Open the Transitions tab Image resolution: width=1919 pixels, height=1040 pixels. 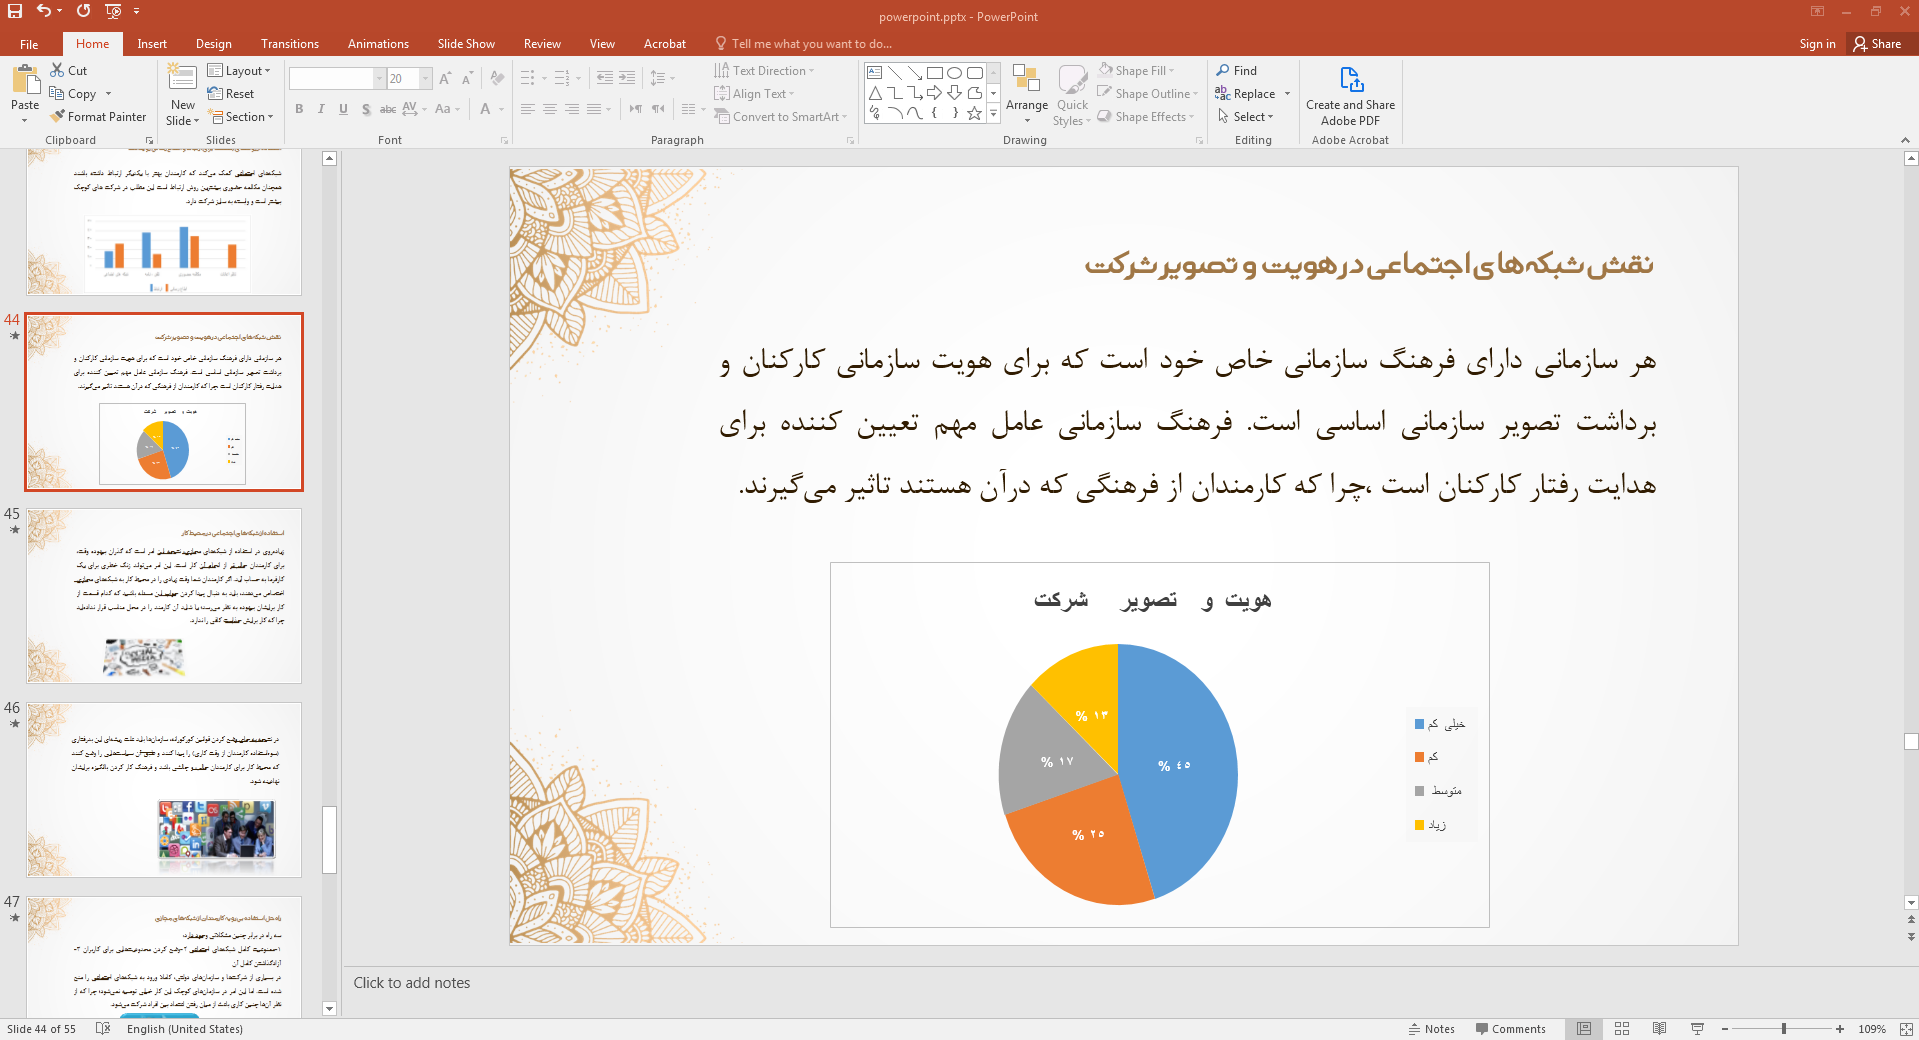click(290, 44)
